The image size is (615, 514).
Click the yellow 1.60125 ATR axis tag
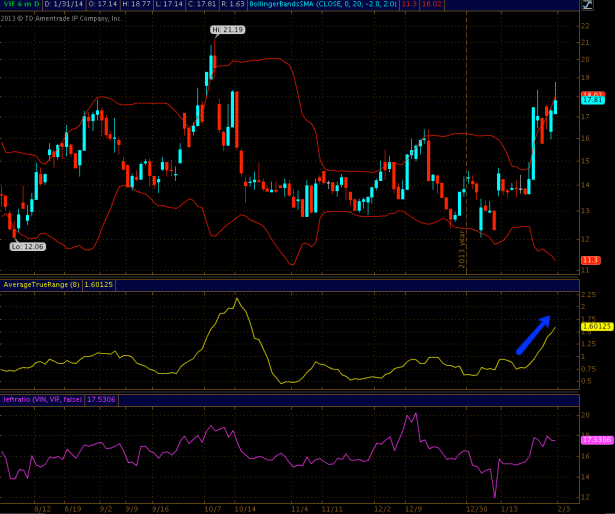coord(594,326)
